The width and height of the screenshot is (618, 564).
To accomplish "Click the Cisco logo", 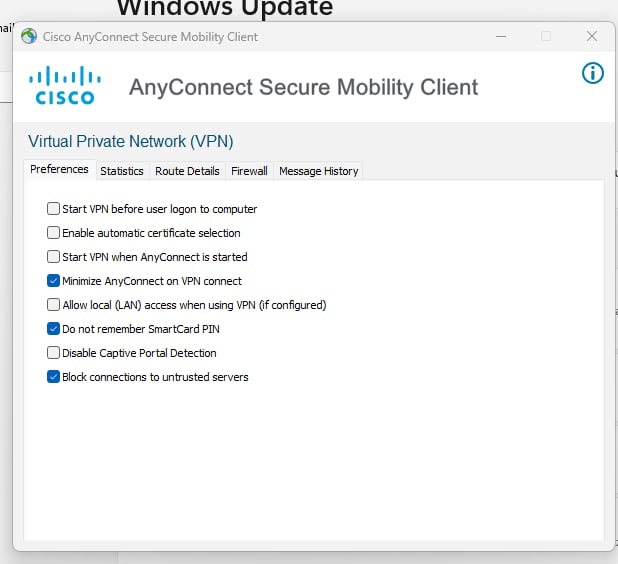I will pos(64,86).
